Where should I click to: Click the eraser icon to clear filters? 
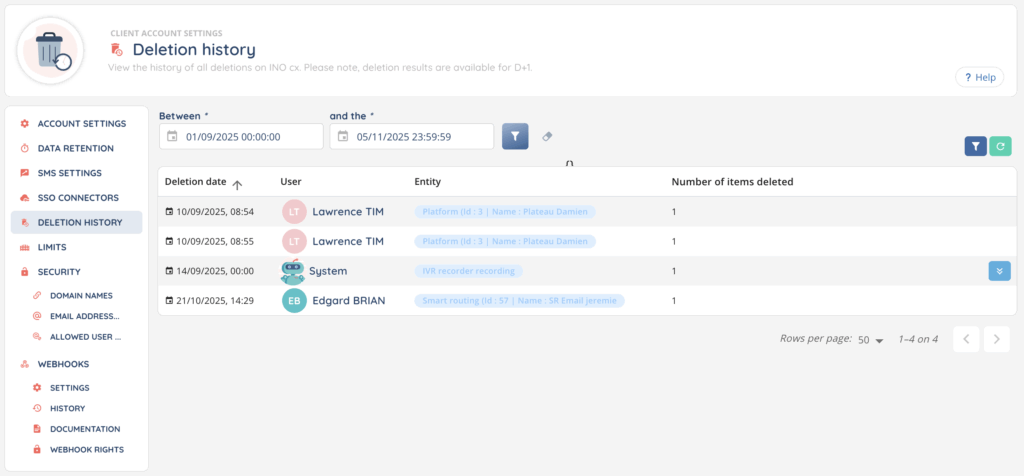coord(547,137)
